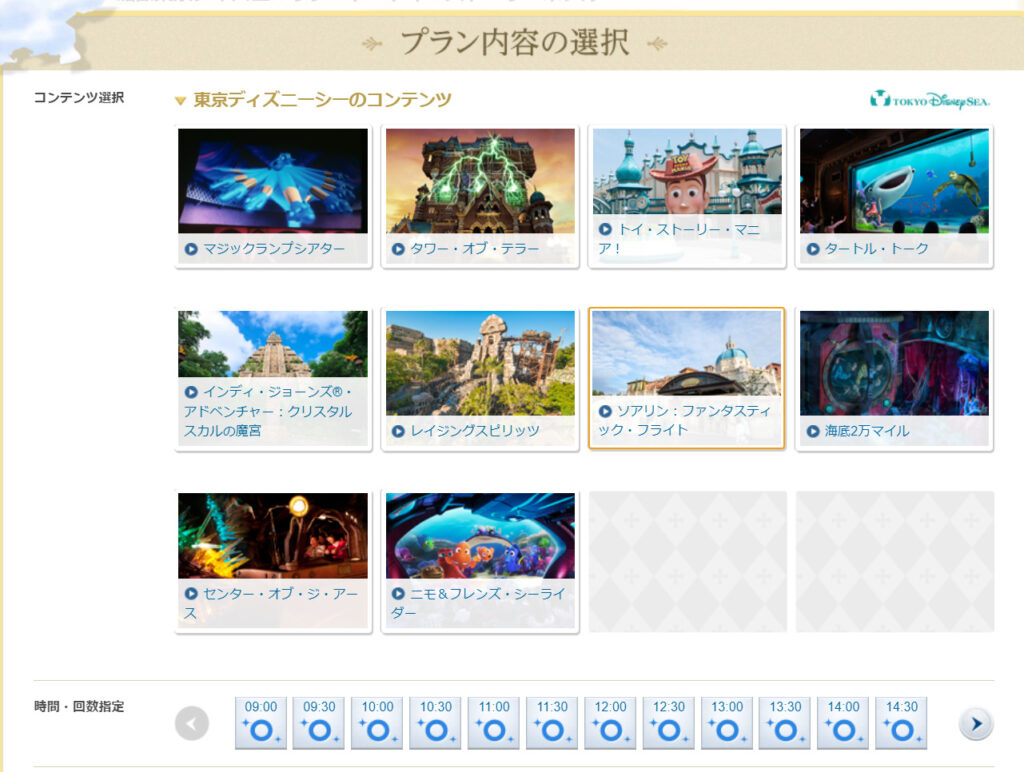Select the マジックランプシアター attraction card
The image size is (1024, 772).
[x=273, y=197]
